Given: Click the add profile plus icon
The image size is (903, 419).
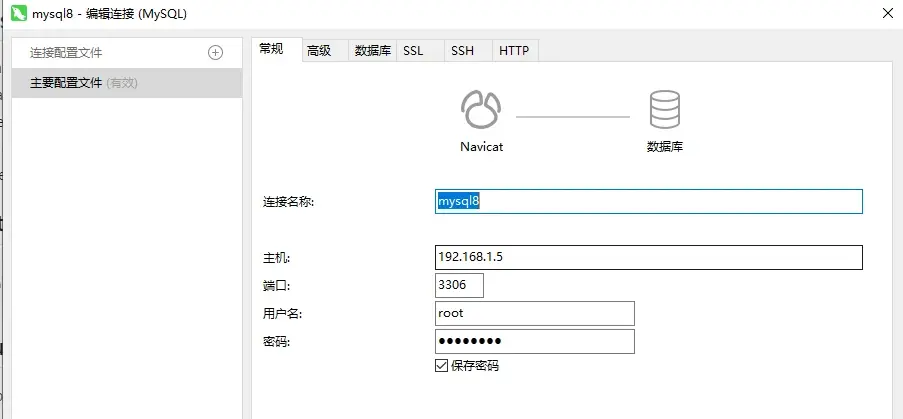Looking at the screenshot, I should (215, 53).
